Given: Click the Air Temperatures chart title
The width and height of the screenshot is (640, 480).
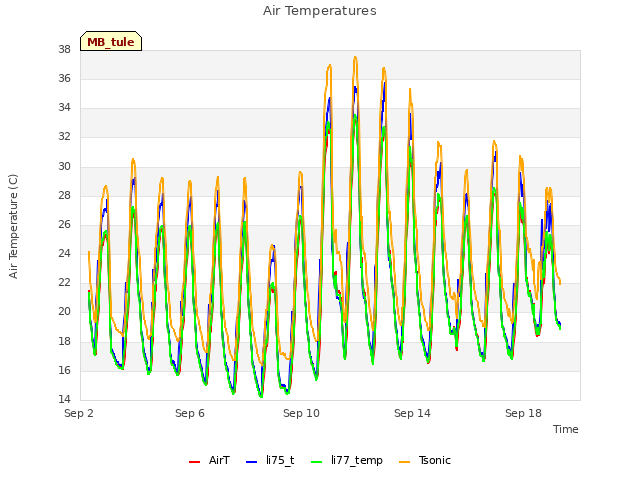Looking at the screenshot, I should click(x=320, y=11).
